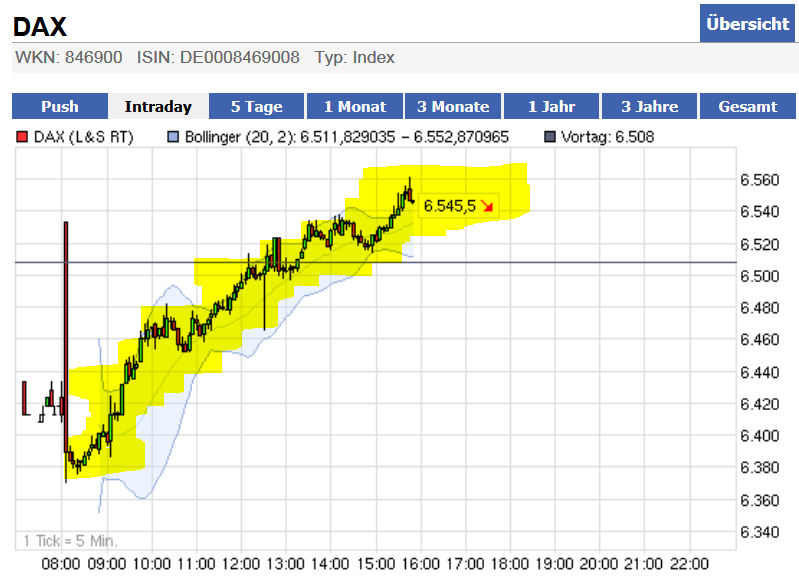Viewport: 799px width, 579px height.
Task: Click the 12:00 time axis label
Action: [241, 564]
